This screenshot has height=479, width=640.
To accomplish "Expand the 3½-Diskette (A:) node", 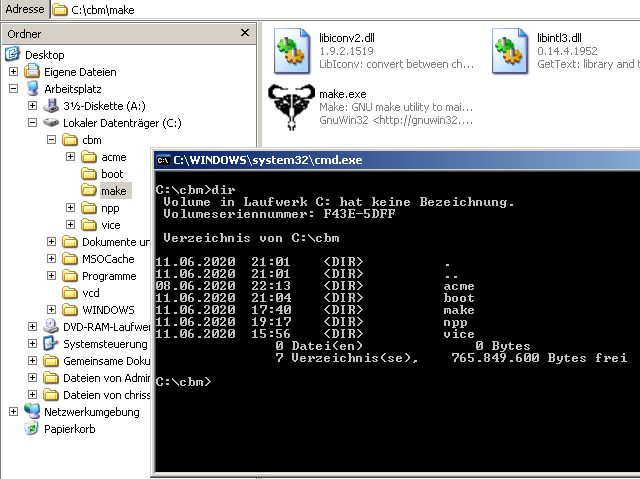I will pyautogui.click(x=32, y=106).
